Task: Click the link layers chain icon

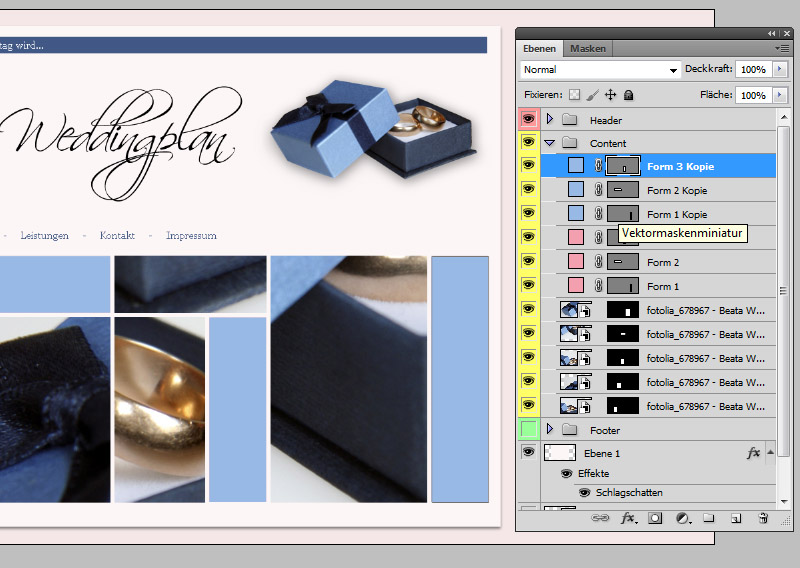Action: (600, 518)
